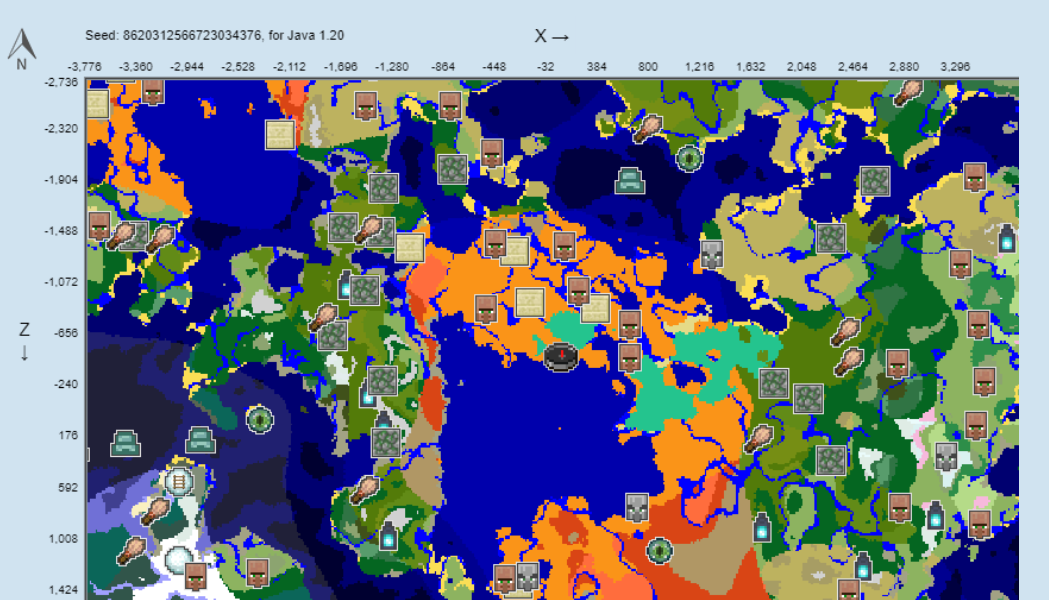
Task: Select the ruined portal marker at map center
Action: (560, 355)
